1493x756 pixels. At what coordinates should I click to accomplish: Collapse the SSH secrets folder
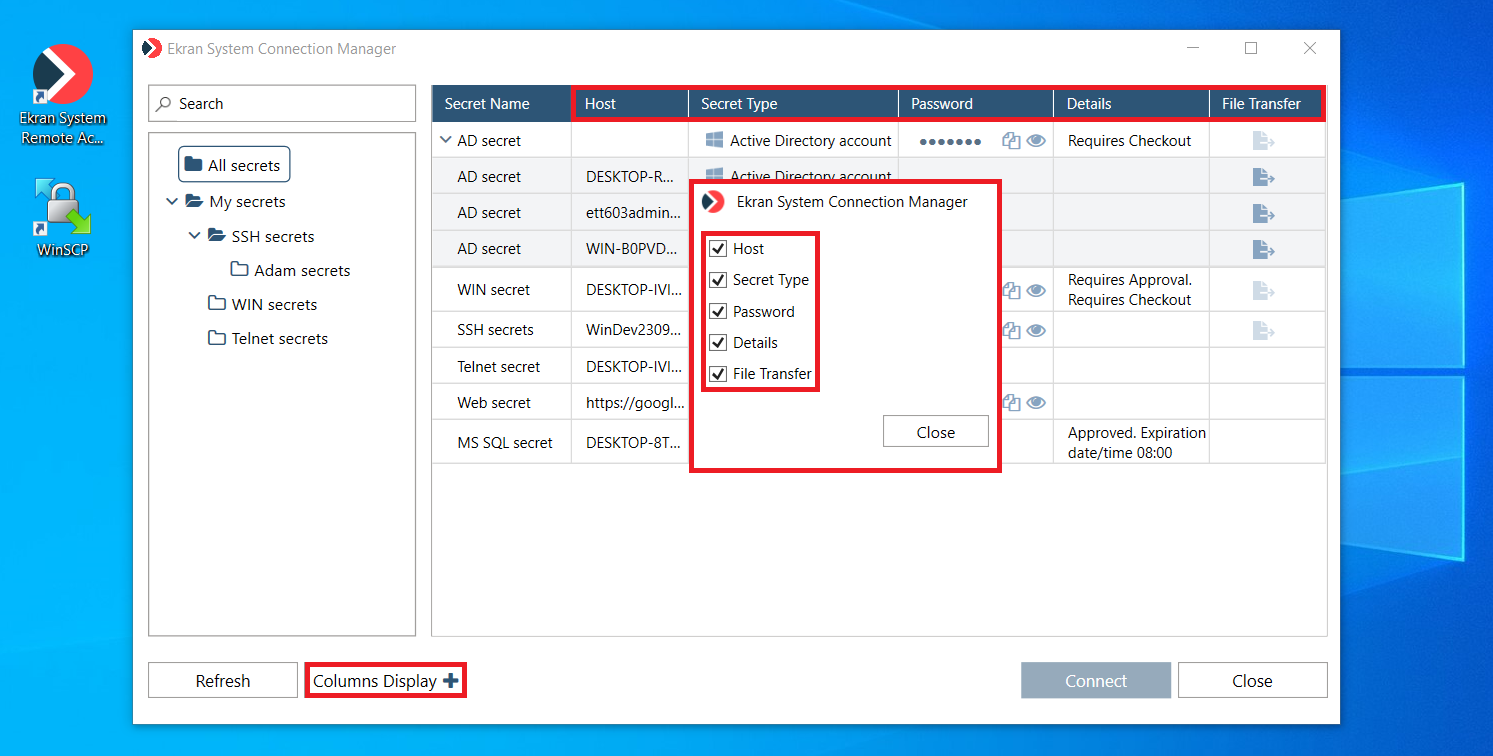(x=194, y=237)
